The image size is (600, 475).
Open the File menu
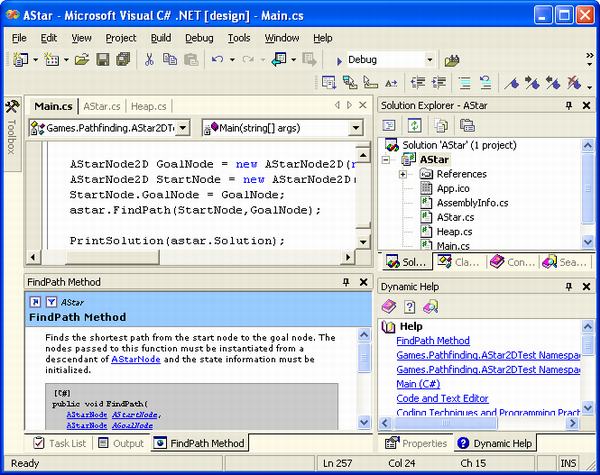pyautogui.click(x=19, y=38)
